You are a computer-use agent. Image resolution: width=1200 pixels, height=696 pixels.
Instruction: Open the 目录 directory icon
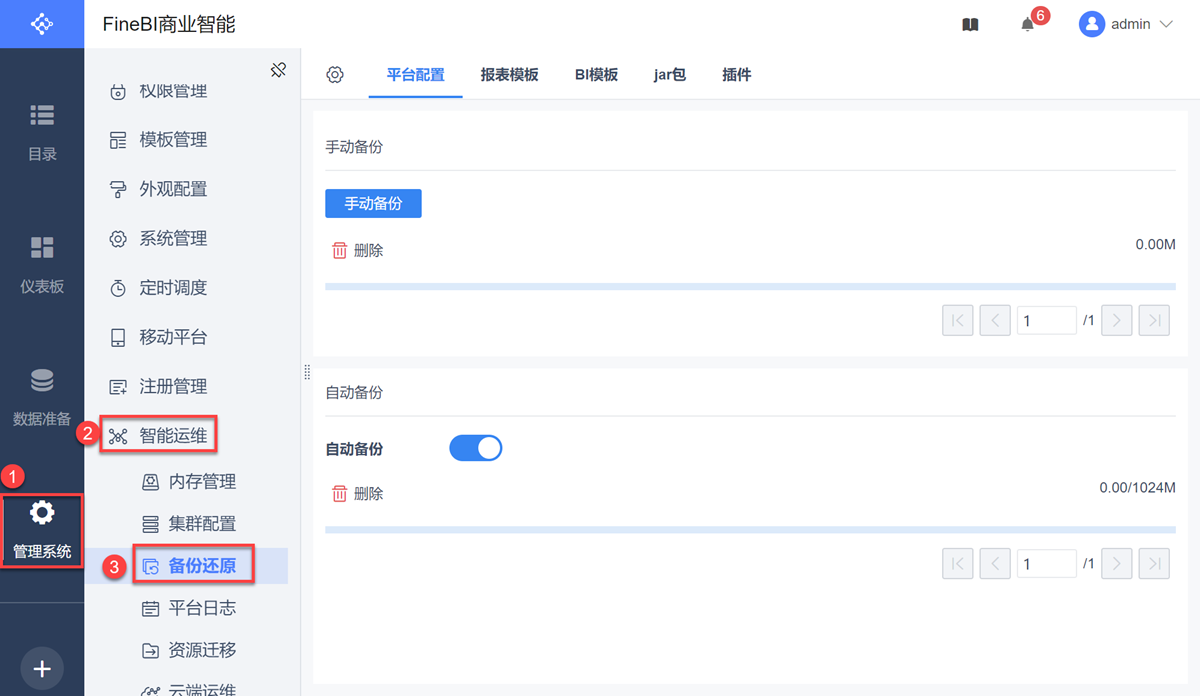[x=42, y=115]
